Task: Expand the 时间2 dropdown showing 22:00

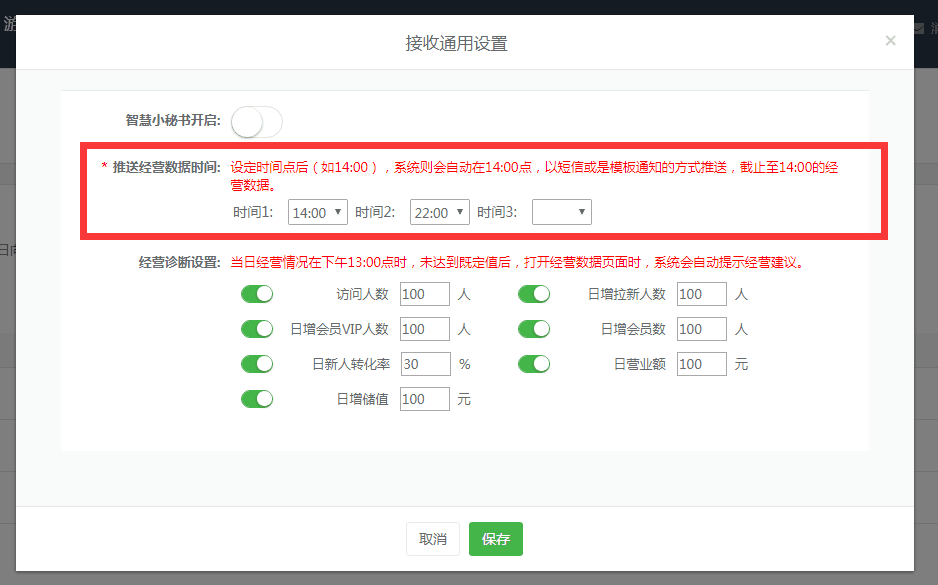Action: pos(439,212)
